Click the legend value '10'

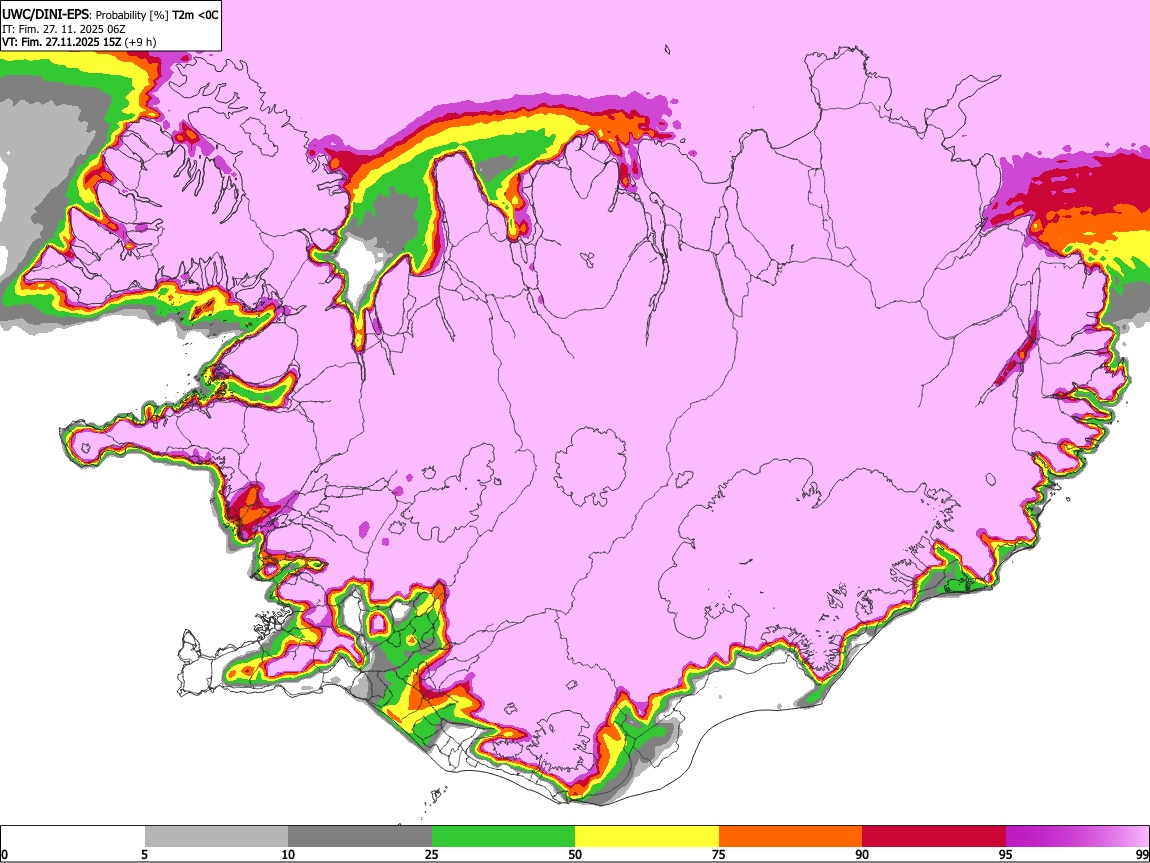[x=288, y=854]
